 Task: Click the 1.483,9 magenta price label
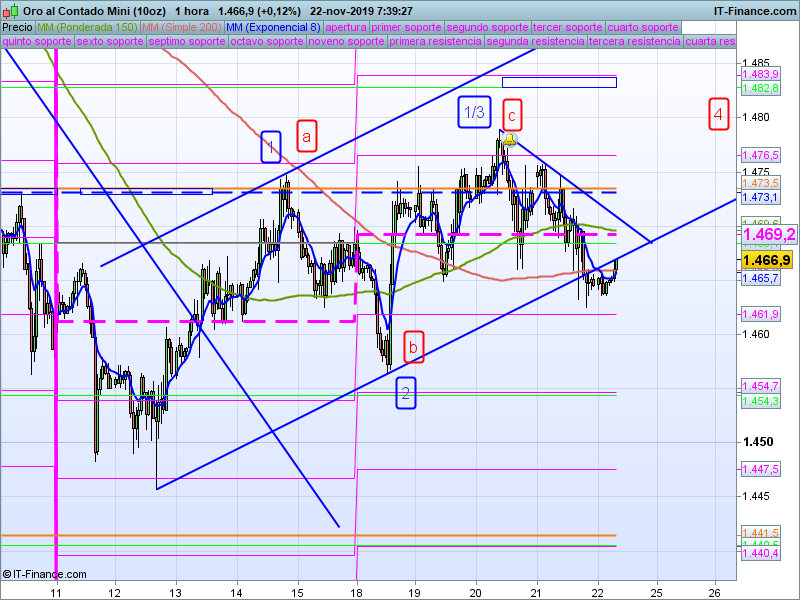click(760, 74)
